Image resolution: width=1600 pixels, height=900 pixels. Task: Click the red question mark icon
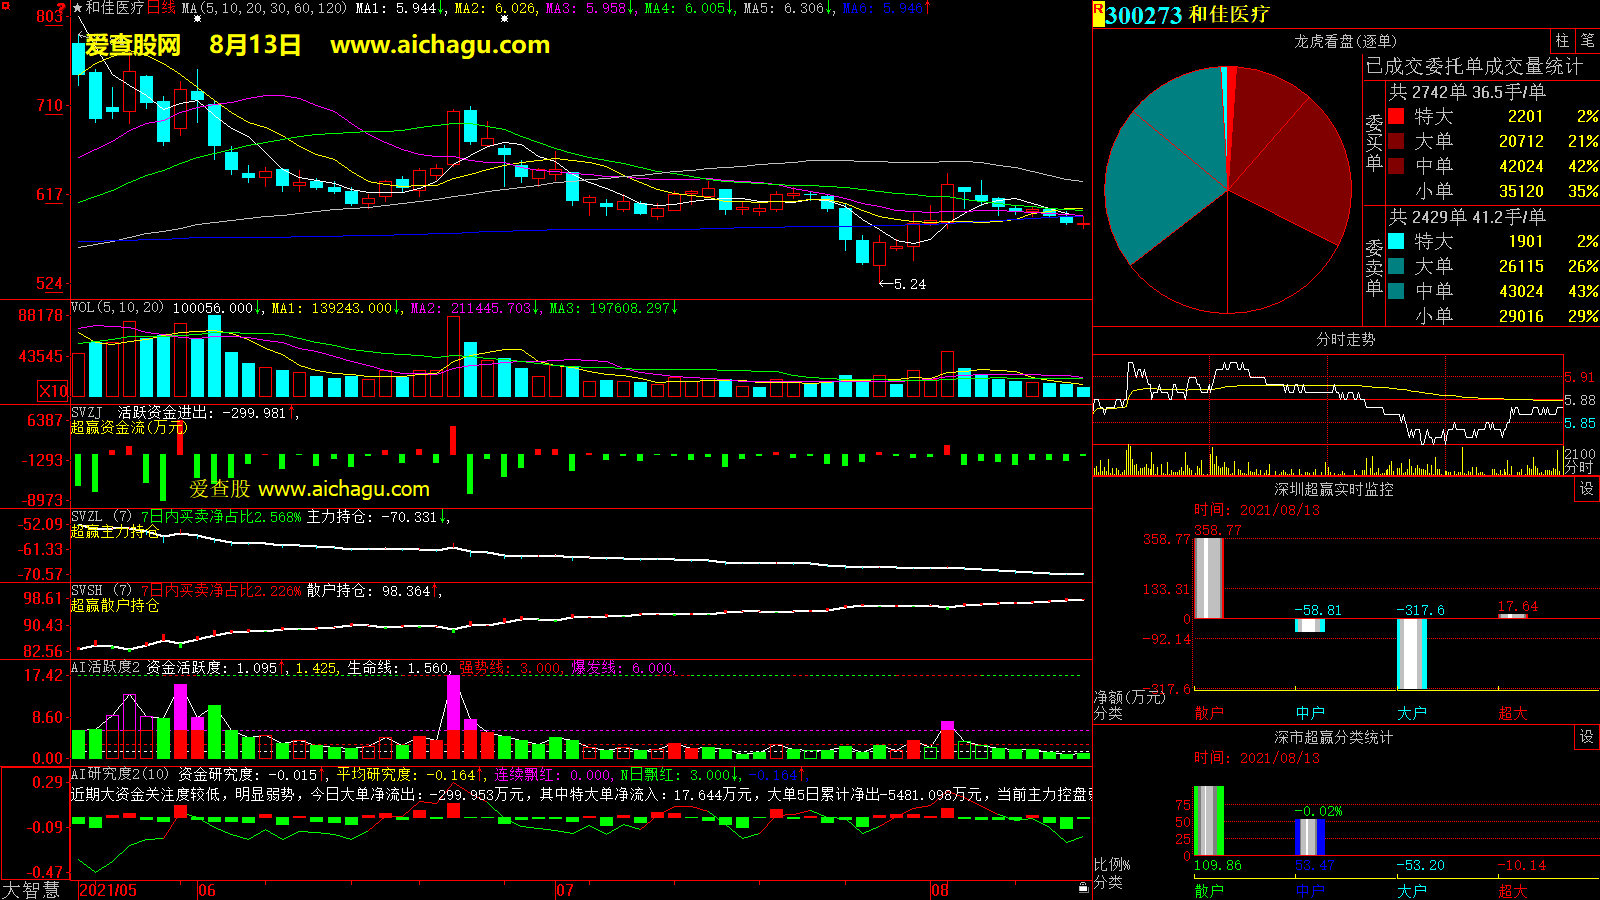click(61, 9)
